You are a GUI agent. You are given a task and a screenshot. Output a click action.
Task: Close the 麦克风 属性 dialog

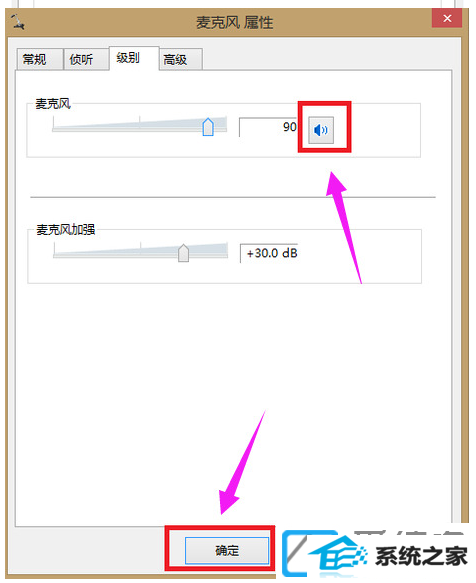447,18
